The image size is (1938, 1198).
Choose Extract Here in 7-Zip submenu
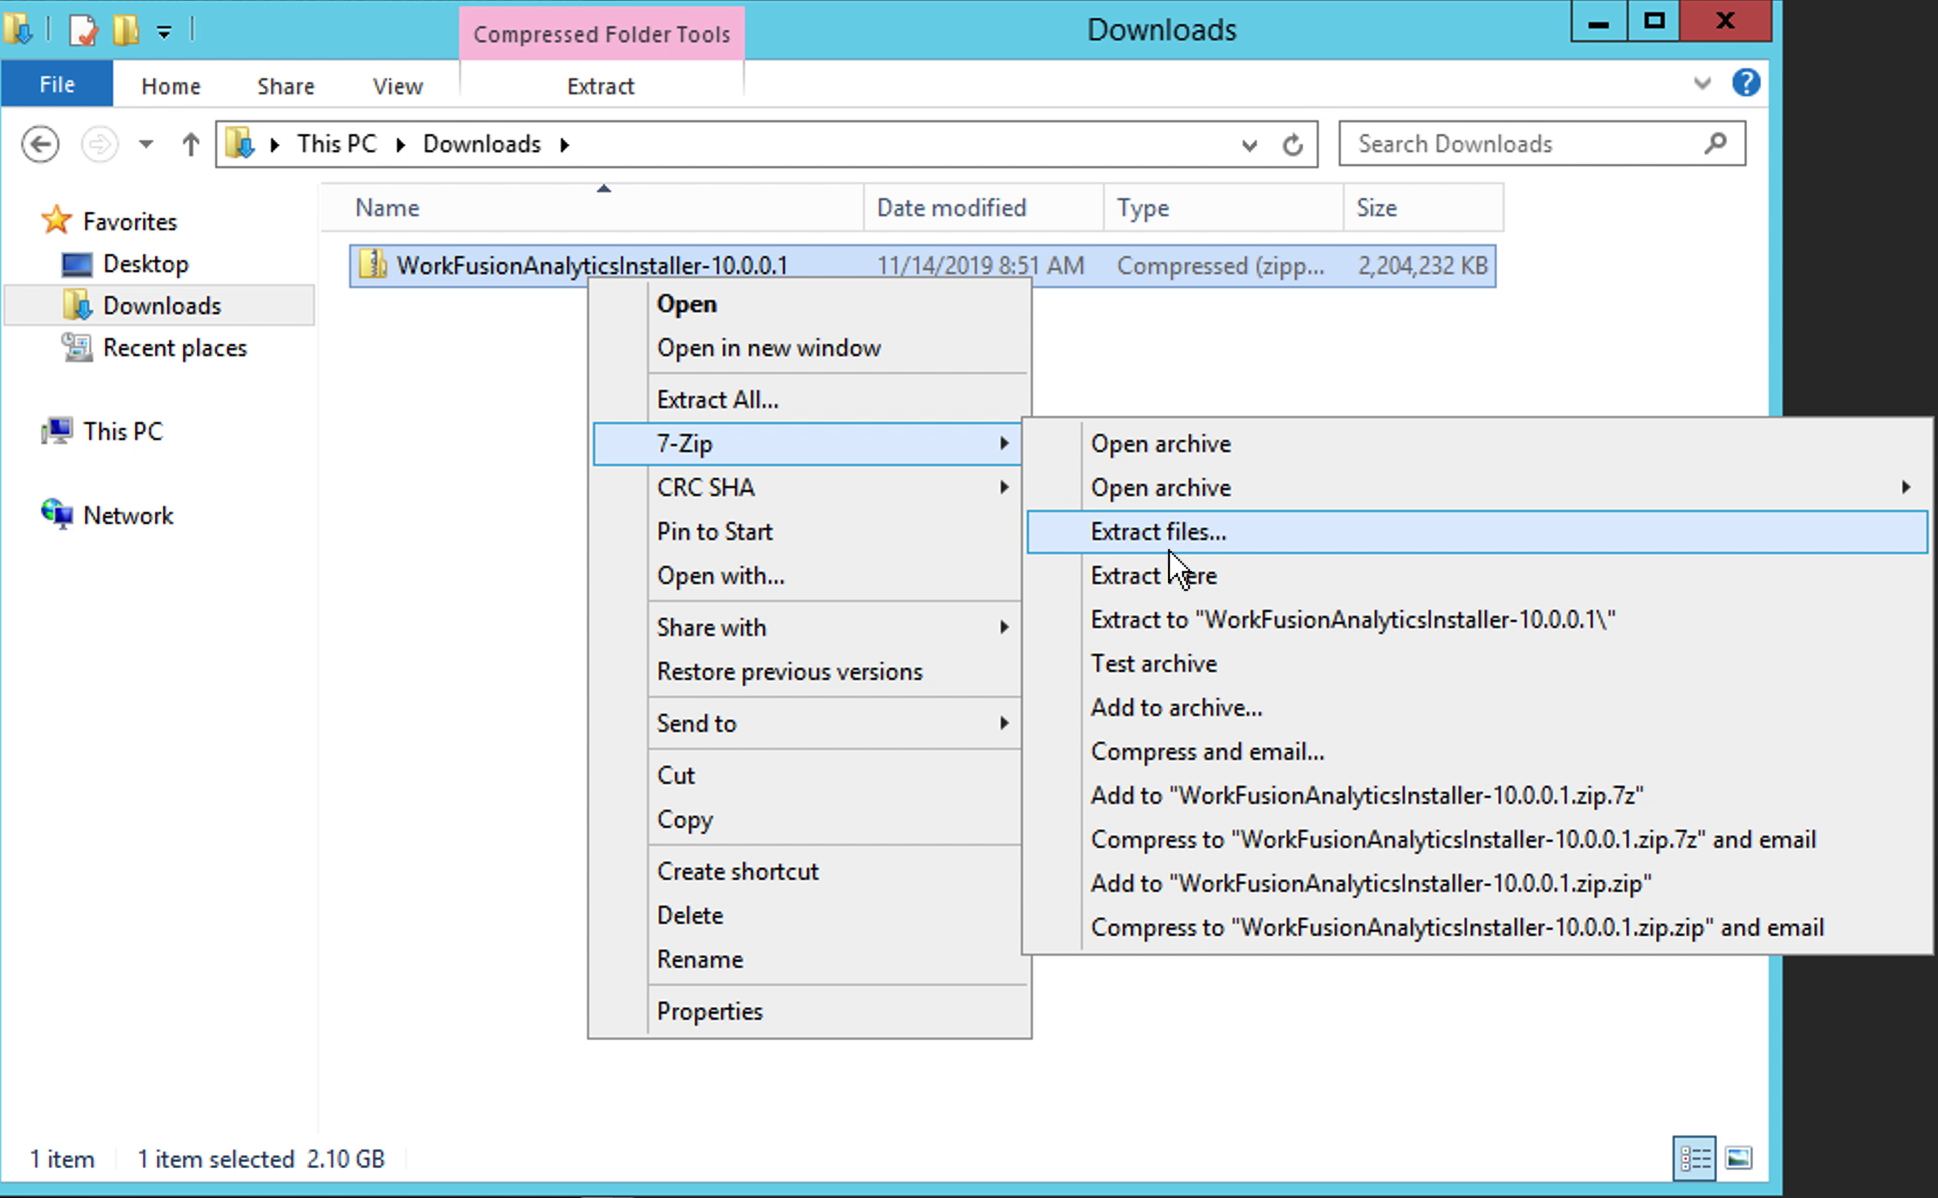click(x=1478, y=576)
